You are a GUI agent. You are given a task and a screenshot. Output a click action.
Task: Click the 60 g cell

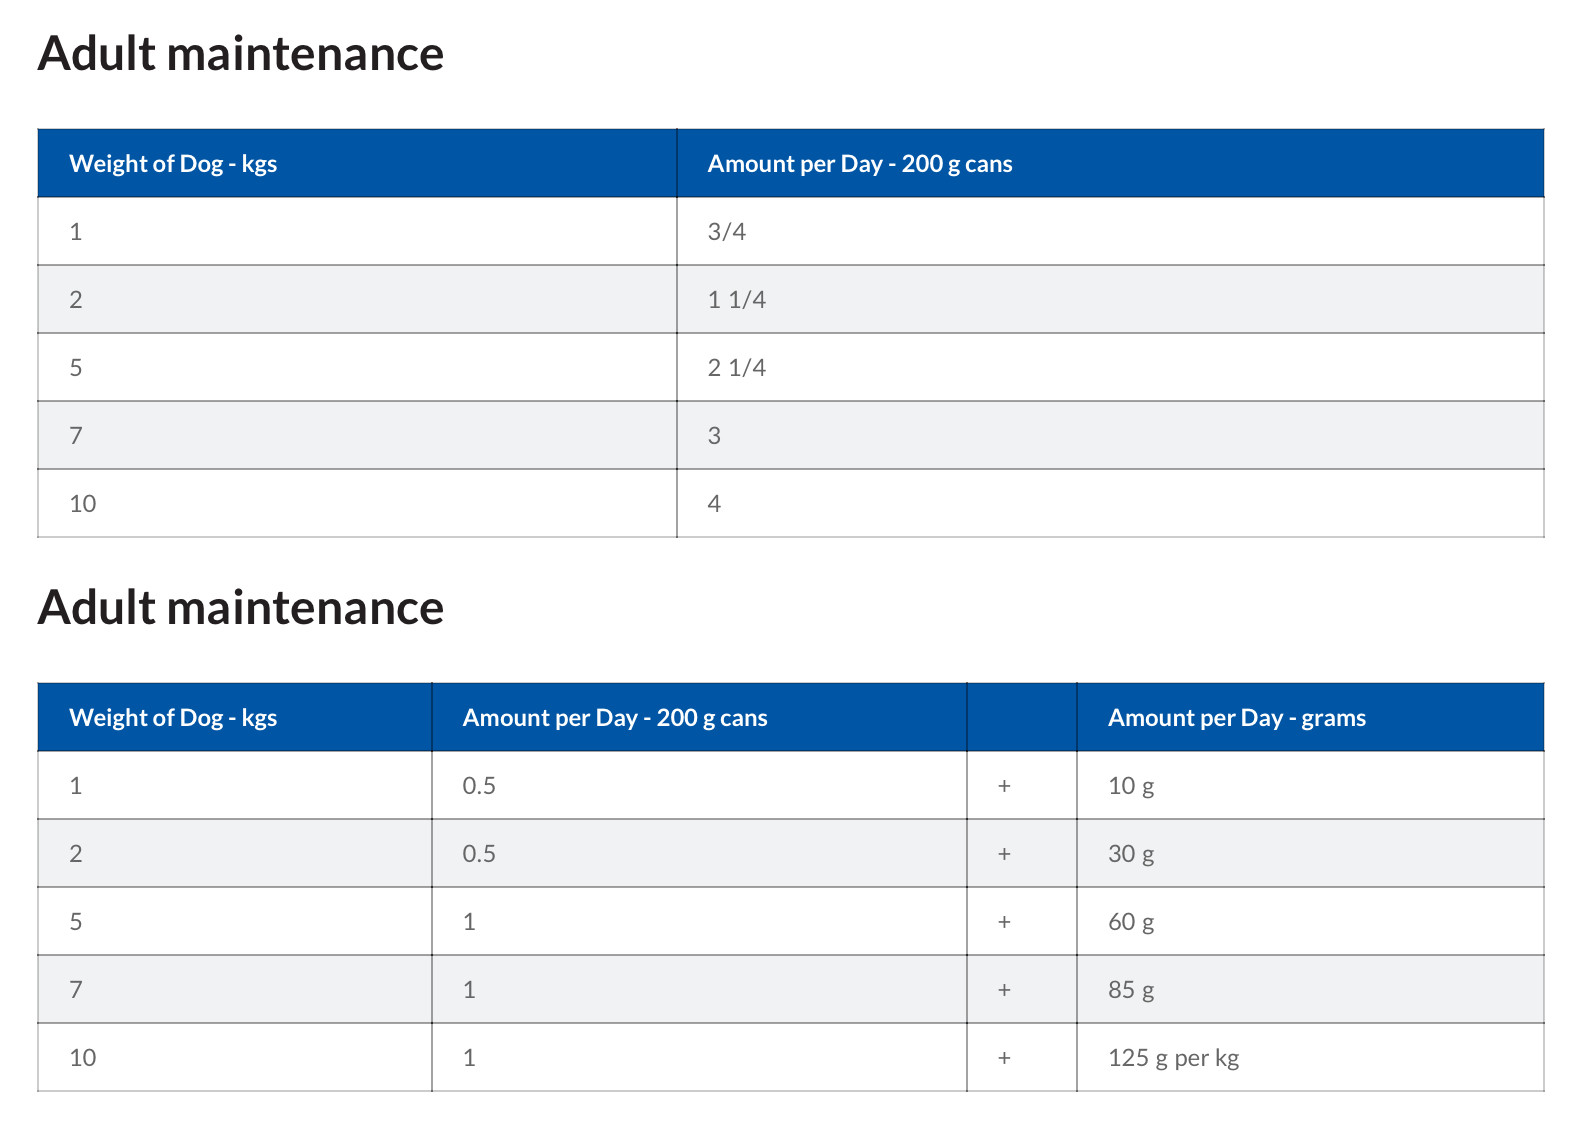(1310, 921)
